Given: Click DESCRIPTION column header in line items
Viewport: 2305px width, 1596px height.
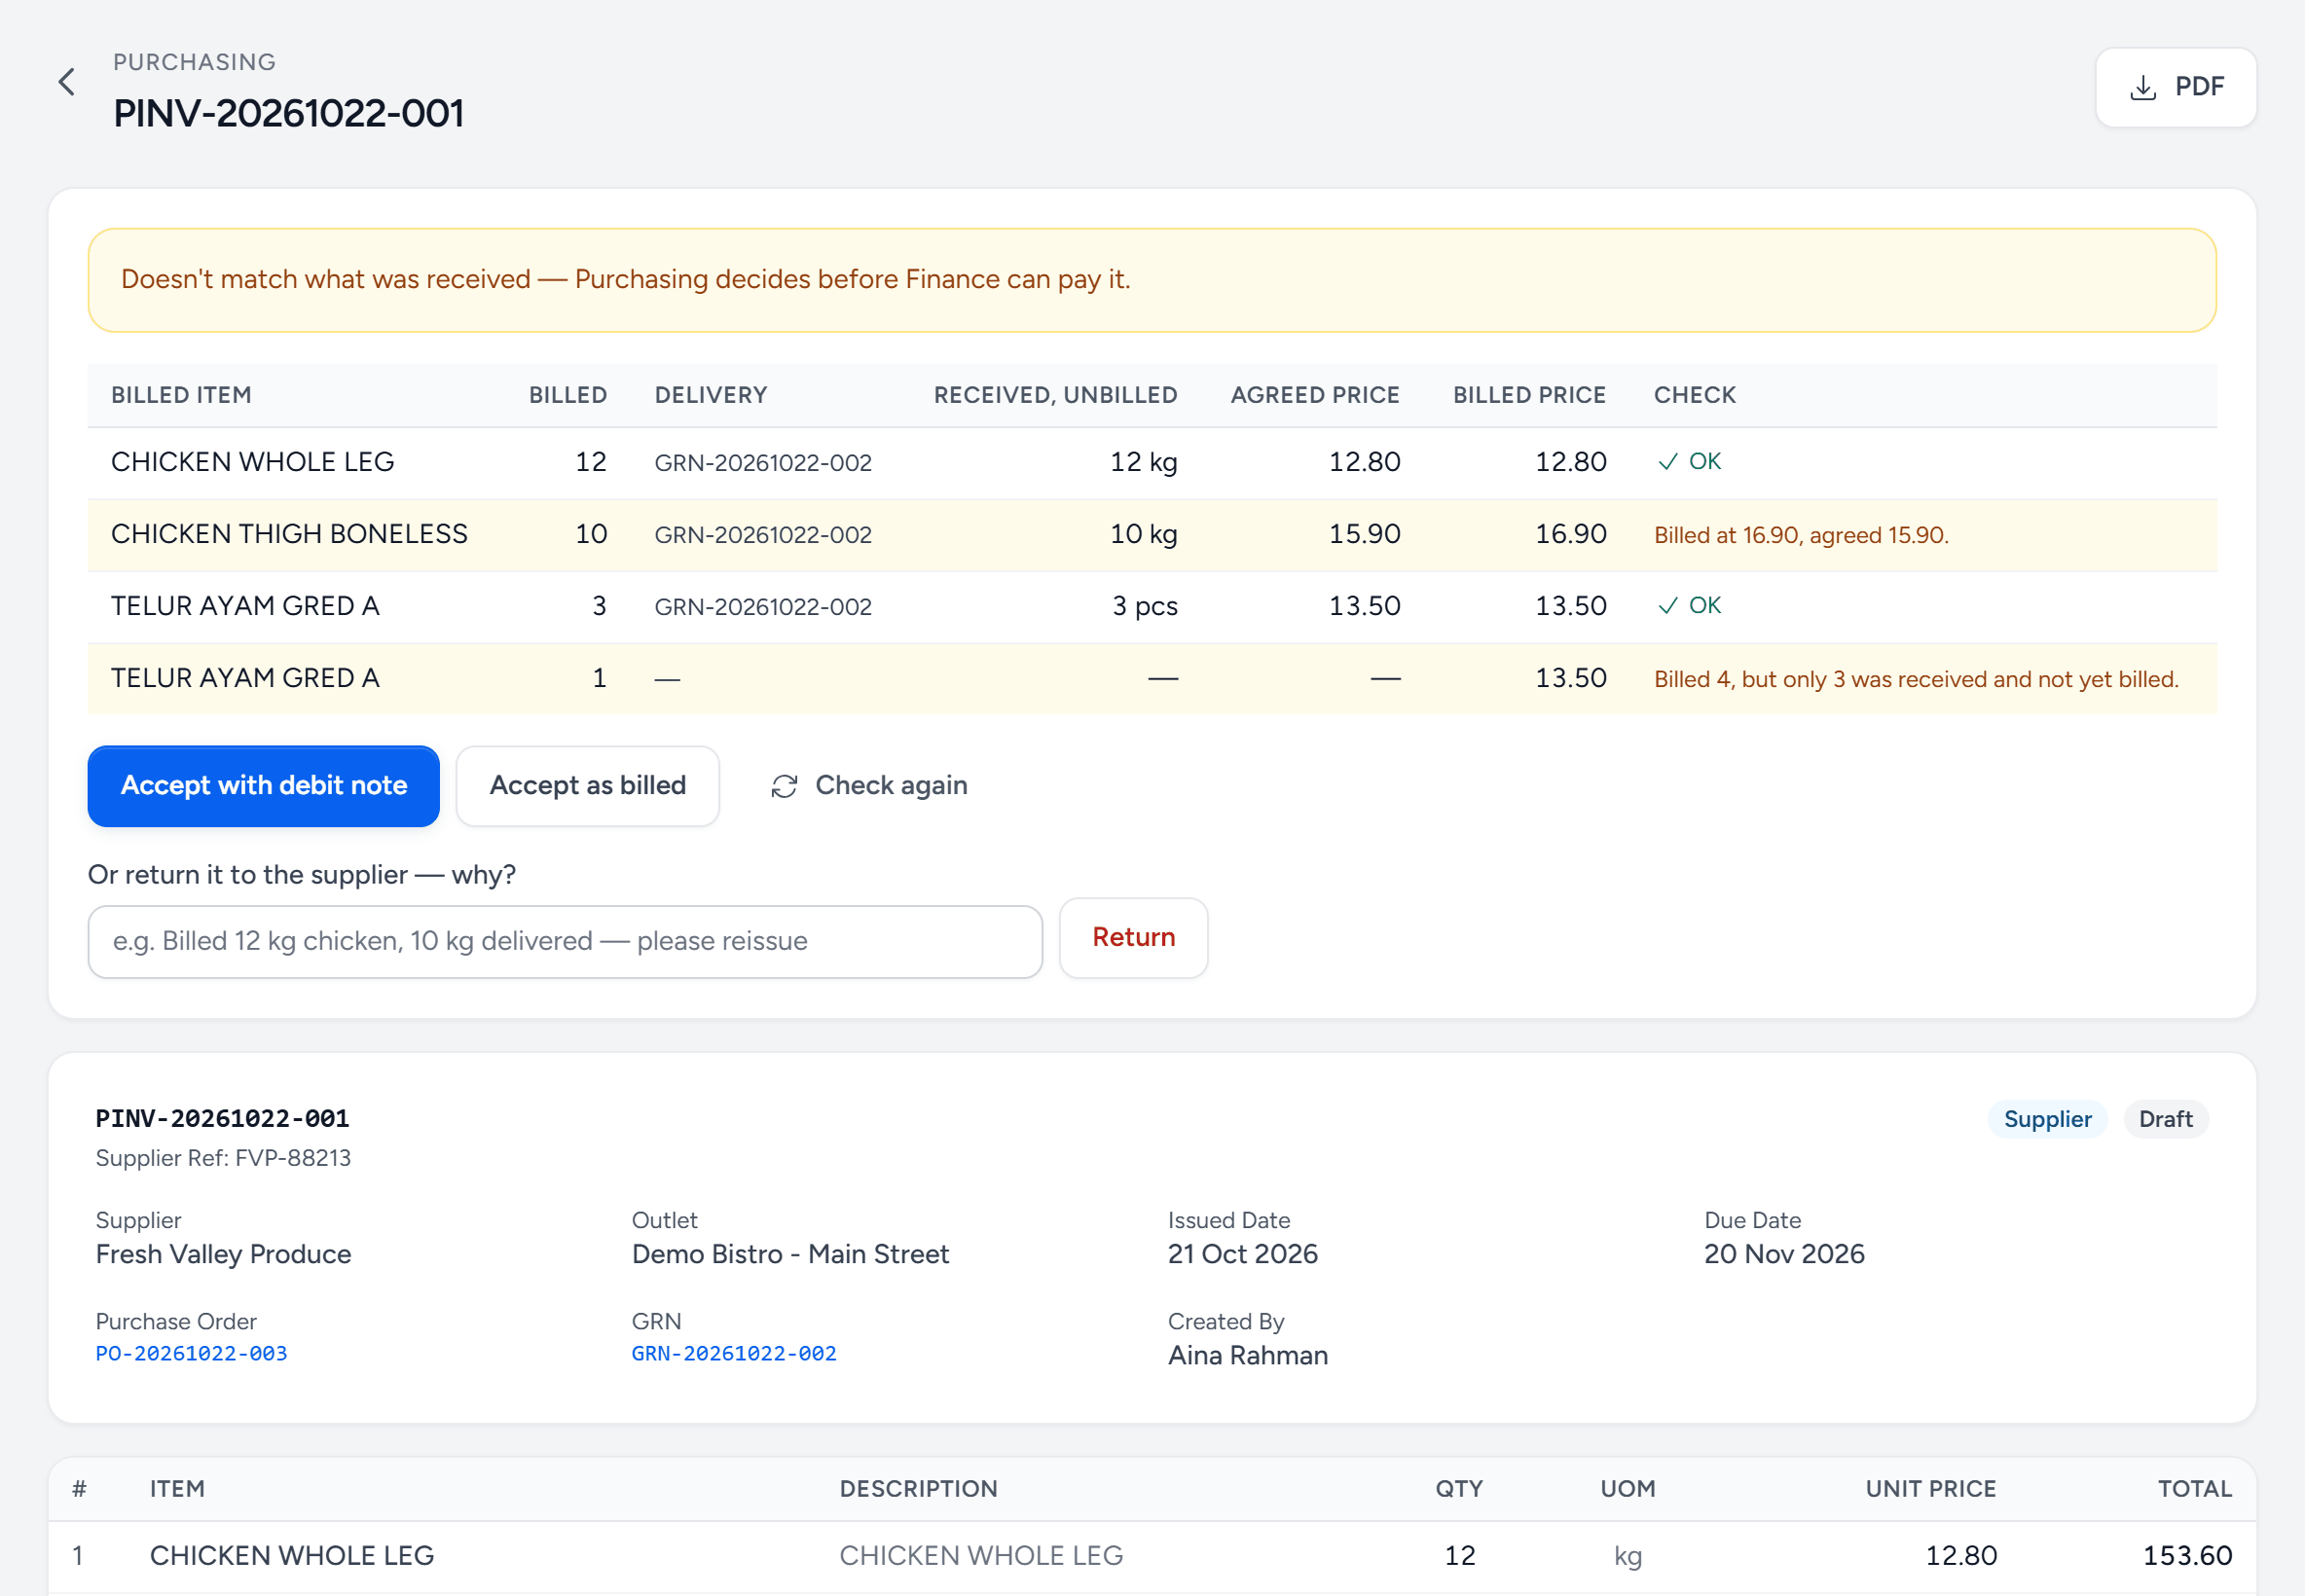Looking at the screenshot, I should point(918,1489).
